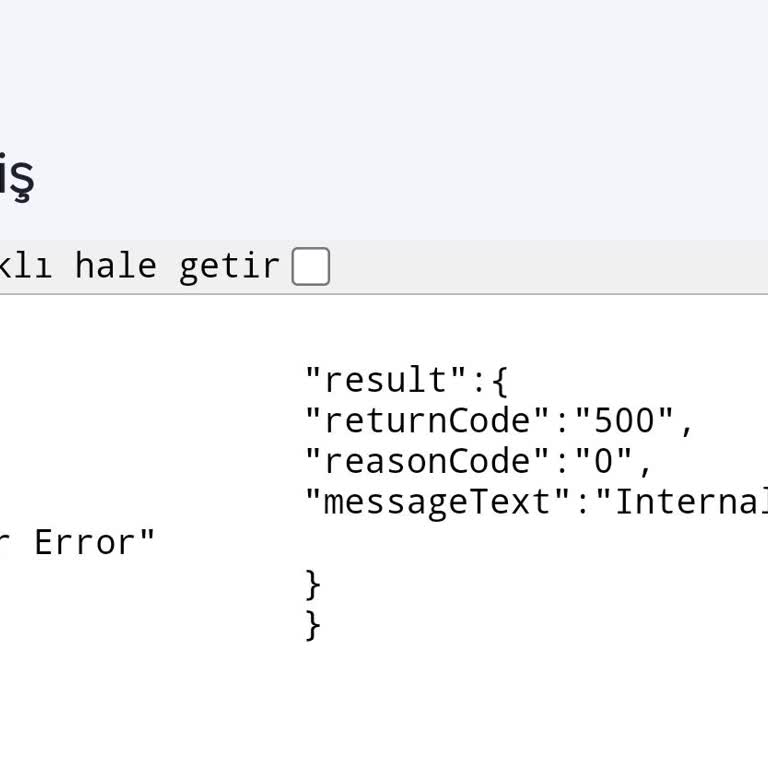
Task: Click the "Internal" message value text
Action: click(688, 502)
